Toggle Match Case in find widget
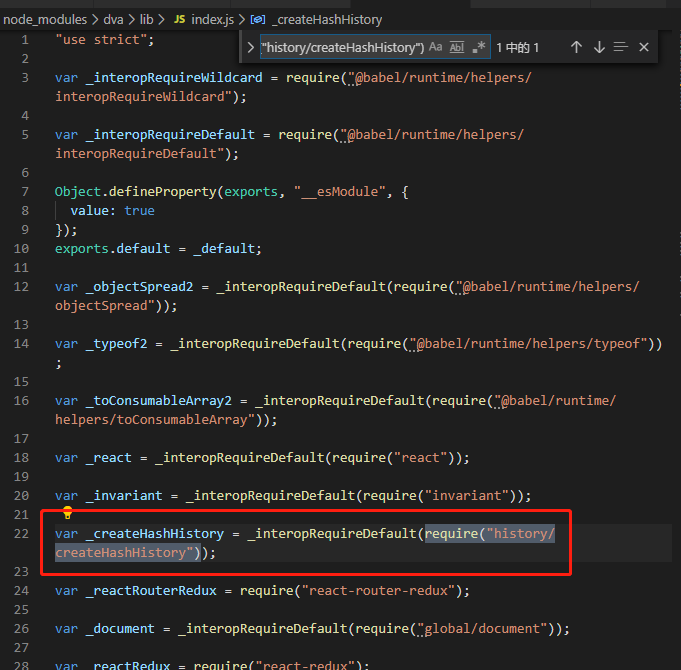Viewport: 681px width, 670px height. (436, 47)
